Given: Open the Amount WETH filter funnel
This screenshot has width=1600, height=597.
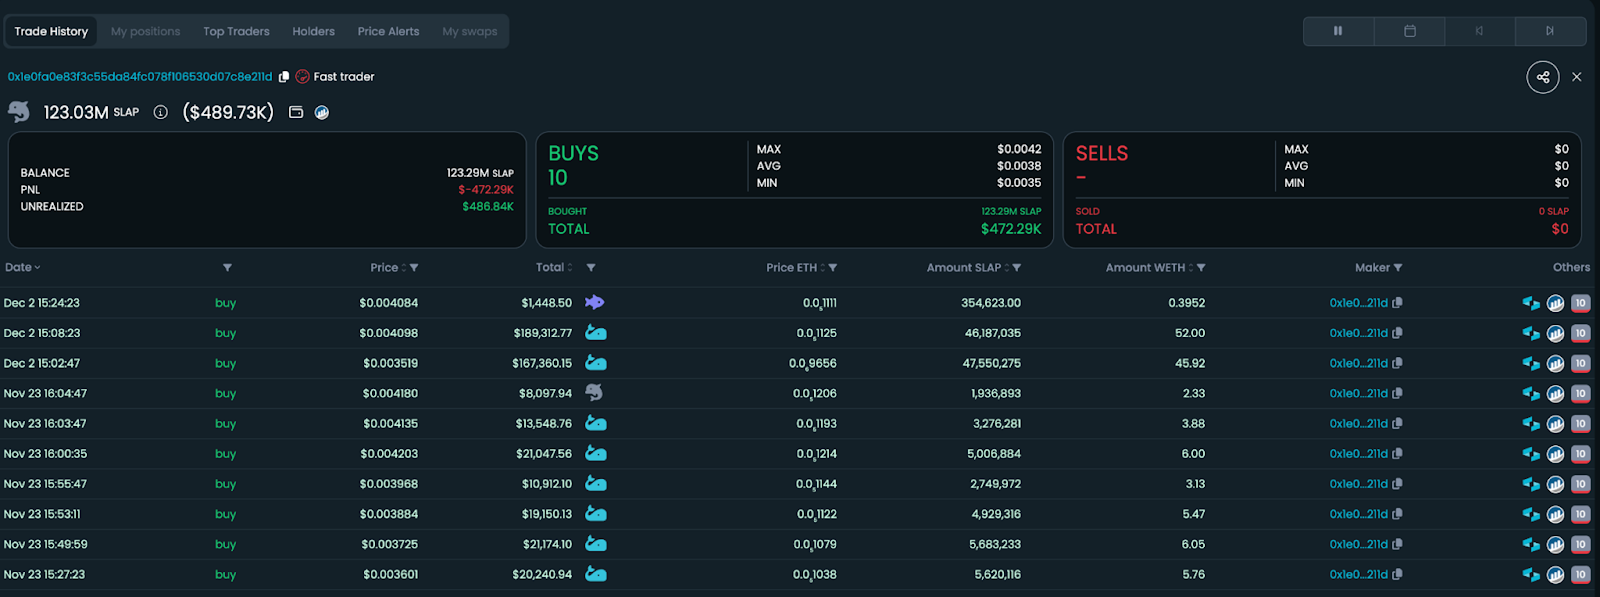Looking at the screenshot, I should click(1201, 268).
